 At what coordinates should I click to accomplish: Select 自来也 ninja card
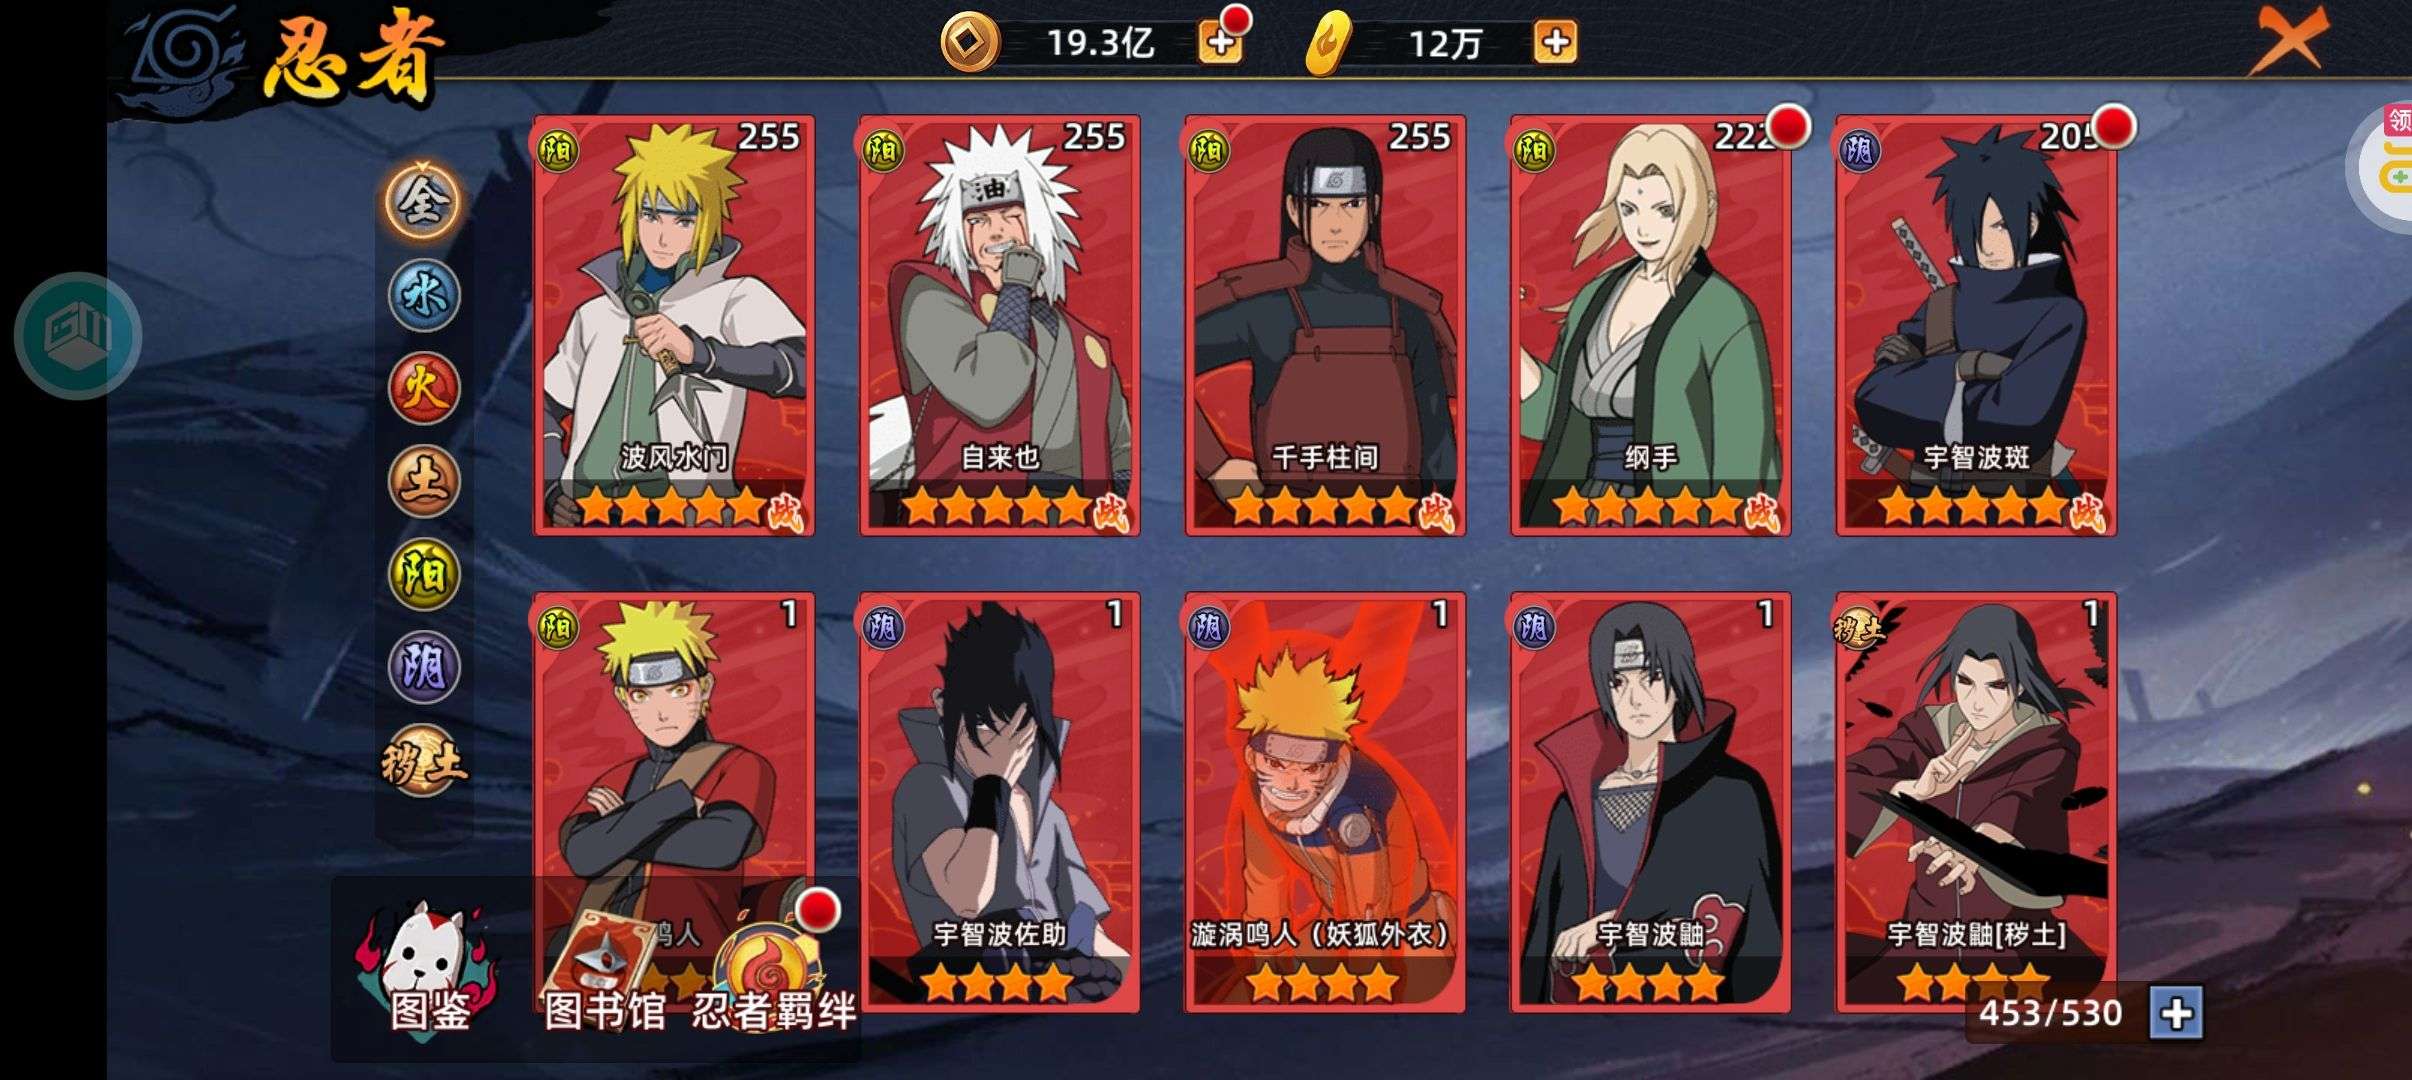coord(1000,326)
